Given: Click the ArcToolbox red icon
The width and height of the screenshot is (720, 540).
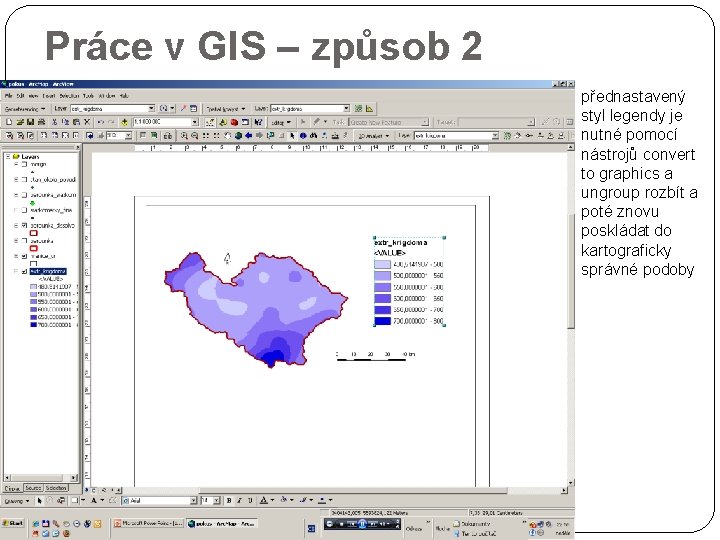Looking at the screenshot, I should click(x=234, y=122).
